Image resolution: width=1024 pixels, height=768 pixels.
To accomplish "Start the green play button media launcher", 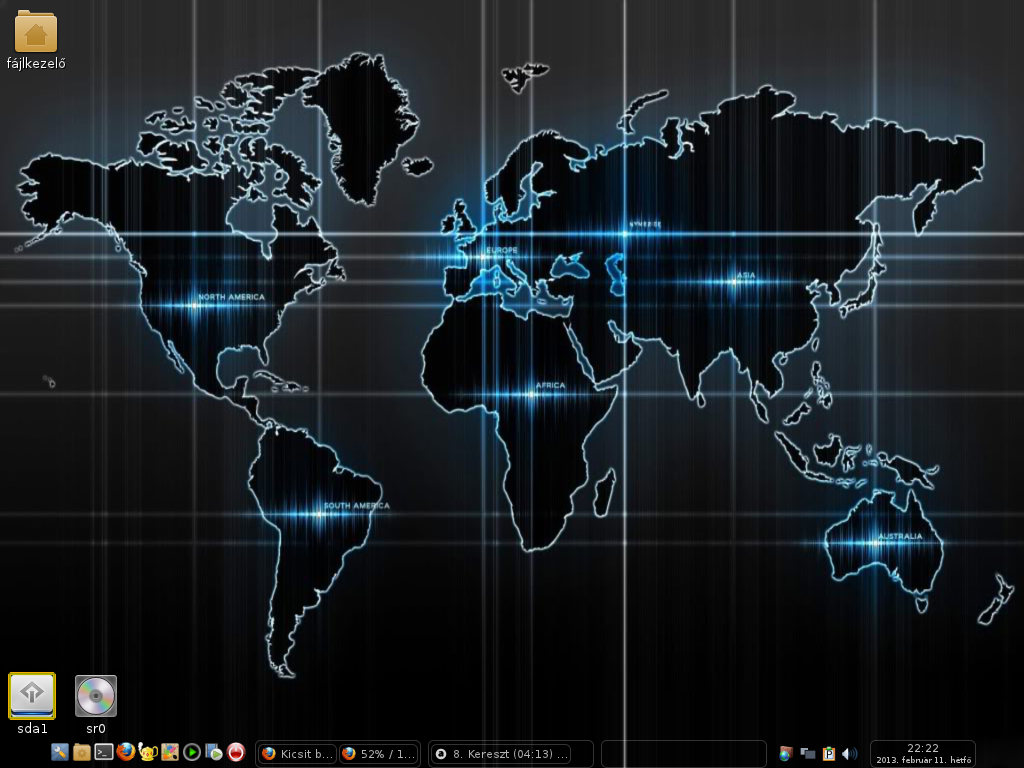I will click(x=192, y=752).
